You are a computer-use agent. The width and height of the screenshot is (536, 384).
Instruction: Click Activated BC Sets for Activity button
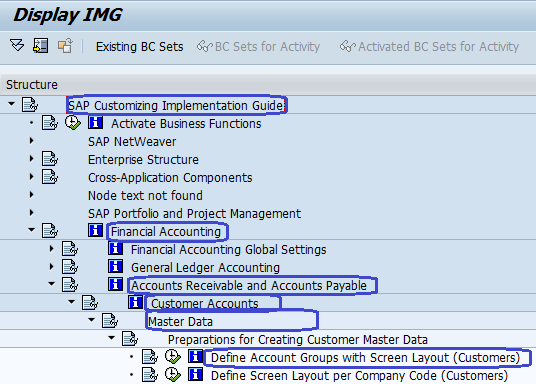coord(429,47)
